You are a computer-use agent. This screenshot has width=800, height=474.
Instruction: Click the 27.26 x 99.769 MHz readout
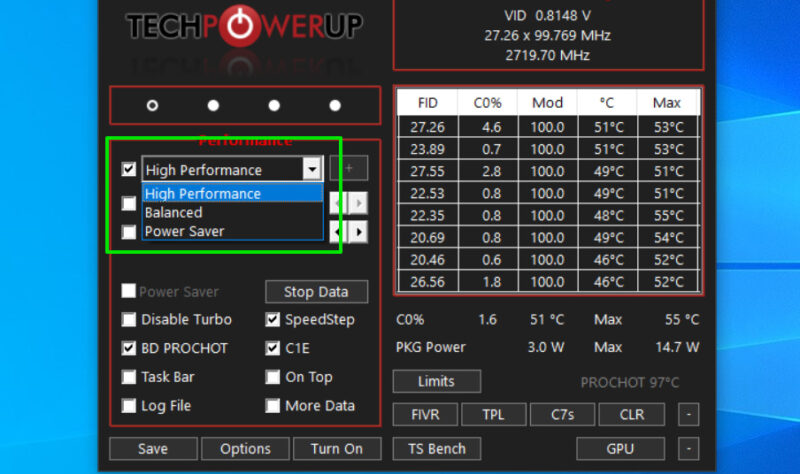[547, 36]
